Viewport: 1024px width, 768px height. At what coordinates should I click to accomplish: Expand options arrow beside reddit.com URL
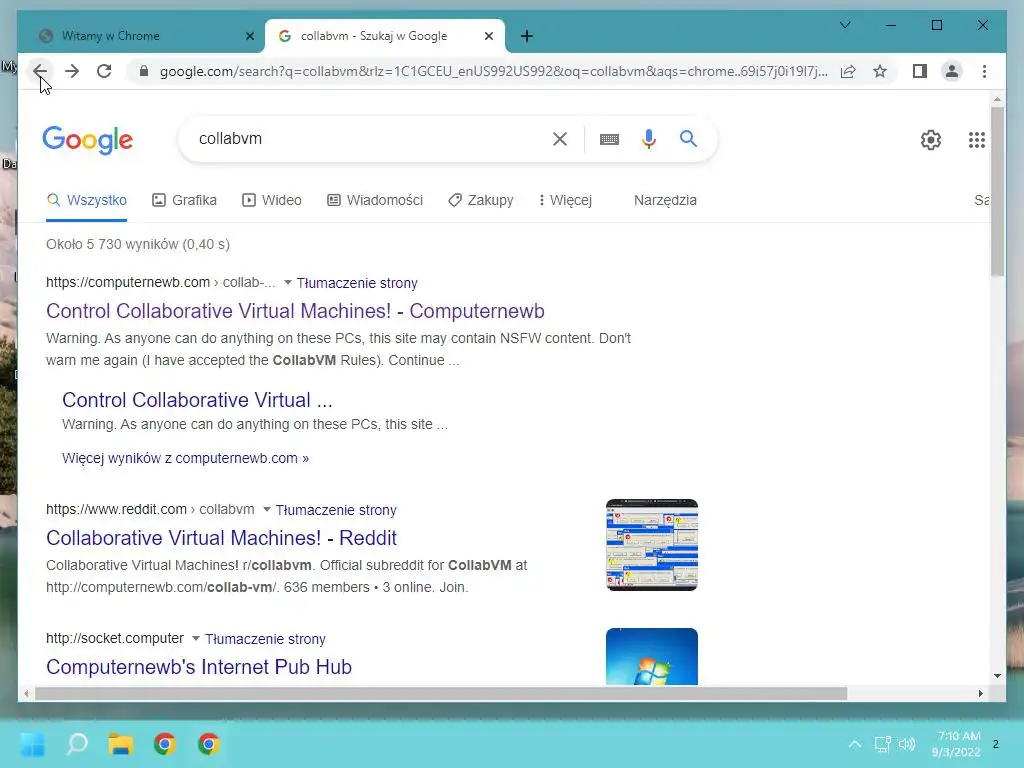coord(266,509)
